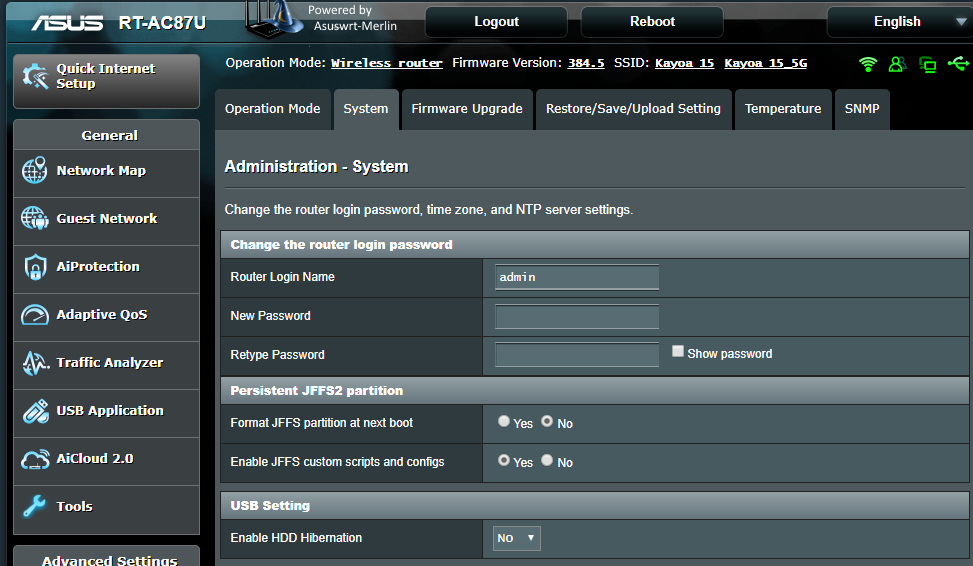Open the Temperature tab

(x=782, y=109)
